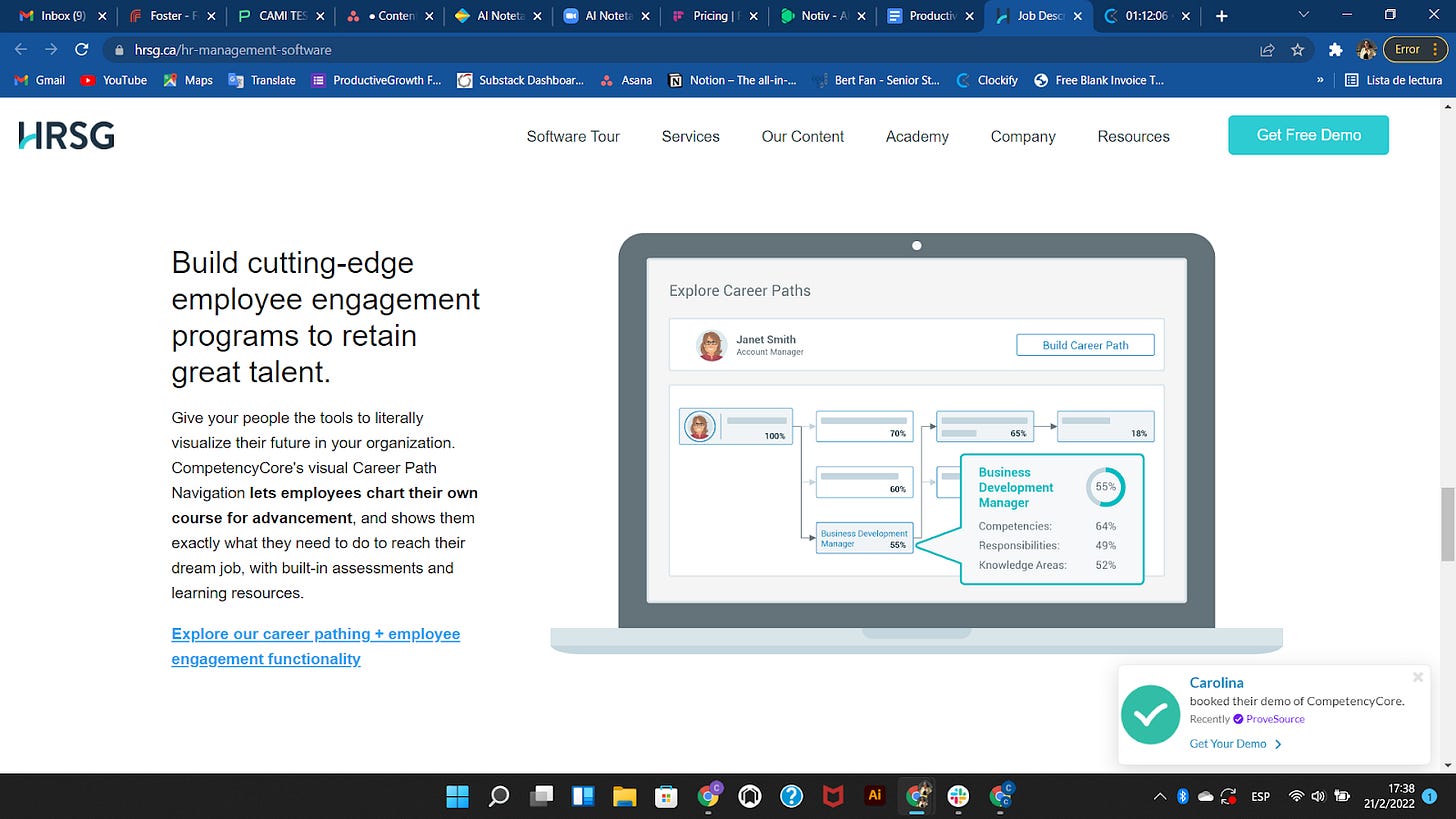This screenshot has width=1456, height=819.
Task: Expand hidden bookmarks with double chevron
Action: [x=1321, y=80]
